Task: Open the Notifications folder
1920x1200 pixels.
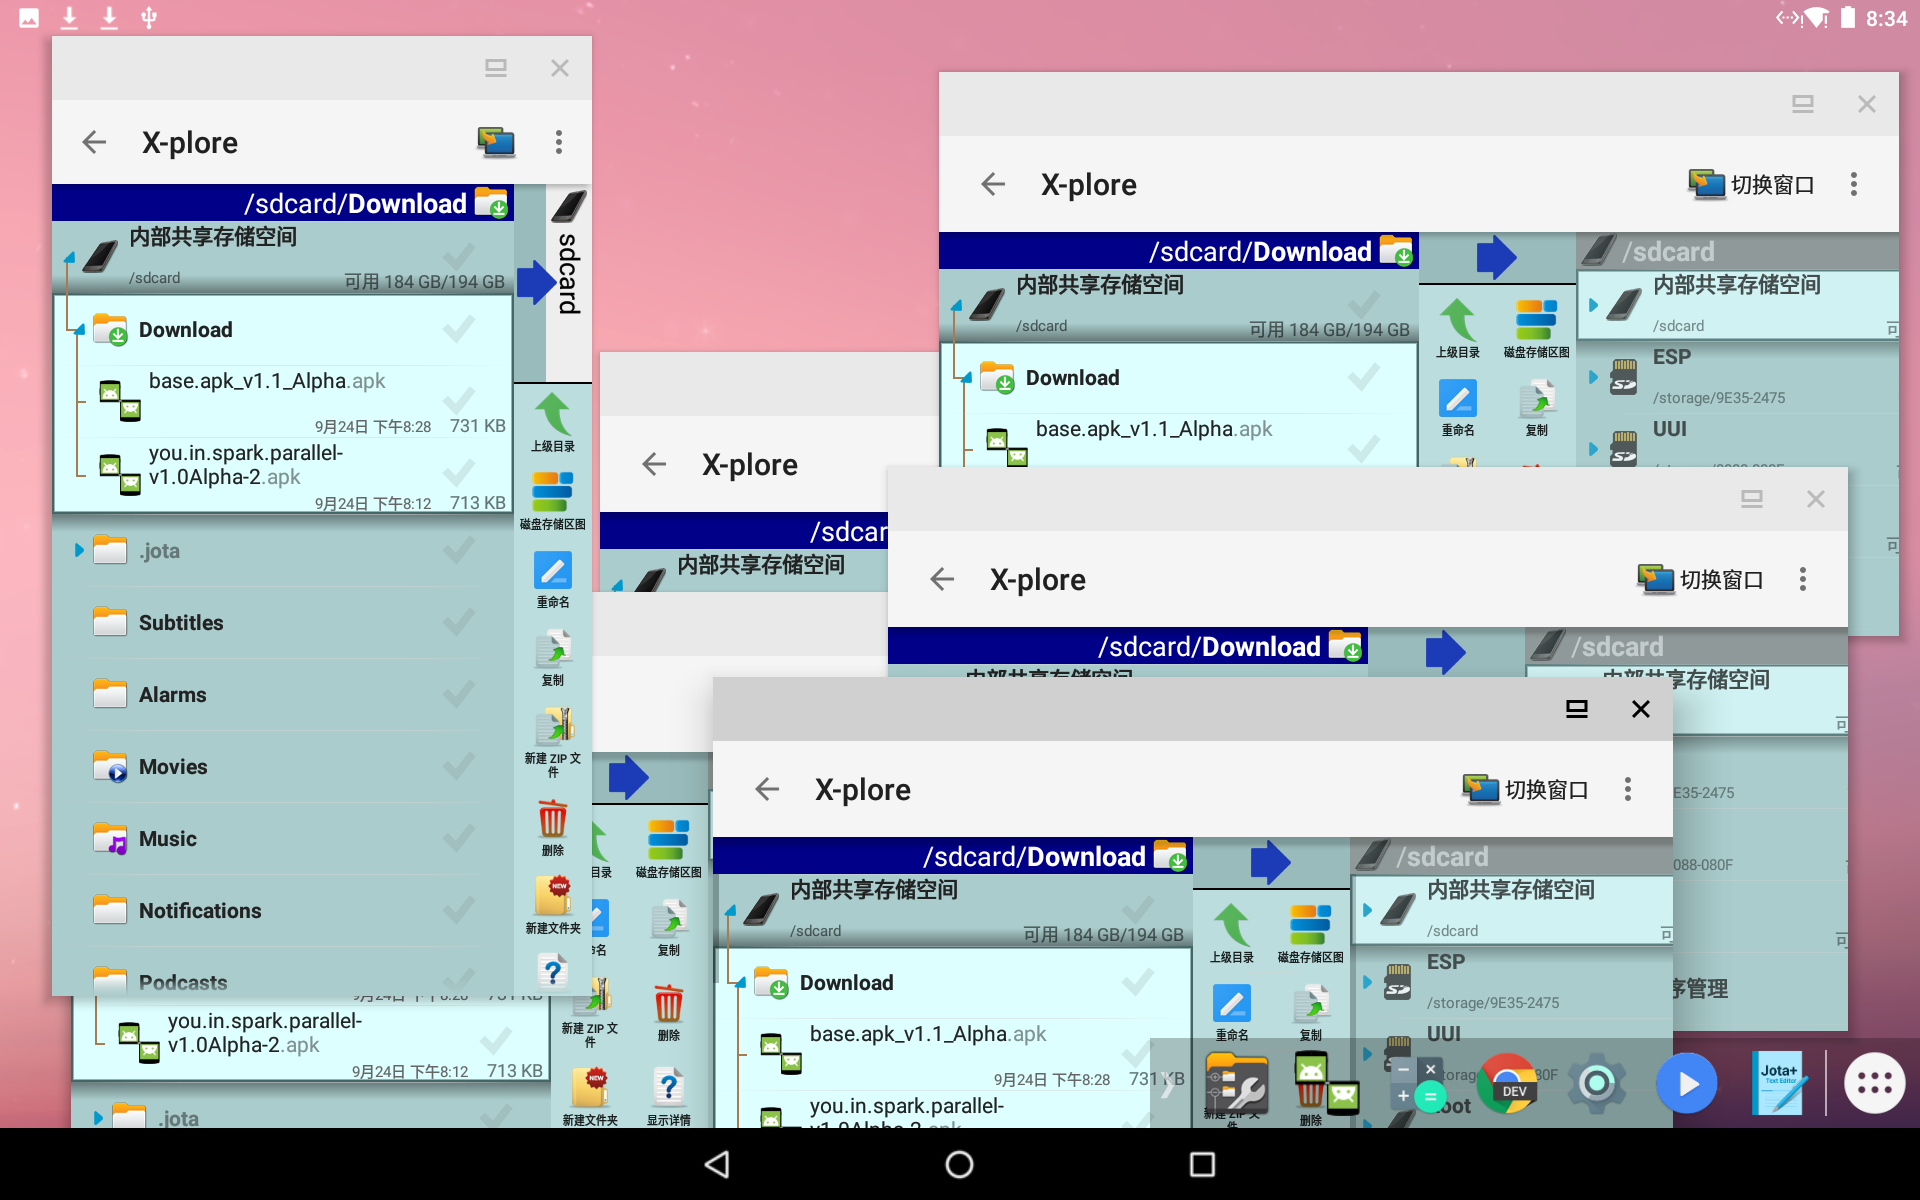Action: coord(200,911)
